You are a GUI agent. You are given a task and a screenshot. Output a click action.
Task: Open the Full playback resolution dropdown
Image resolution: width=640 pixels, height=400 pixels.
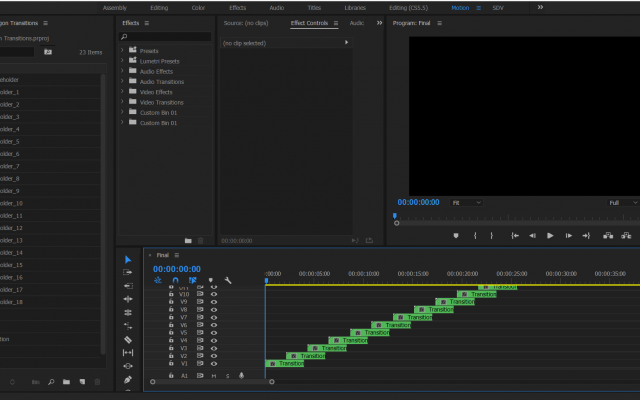[x=623, y=203]
